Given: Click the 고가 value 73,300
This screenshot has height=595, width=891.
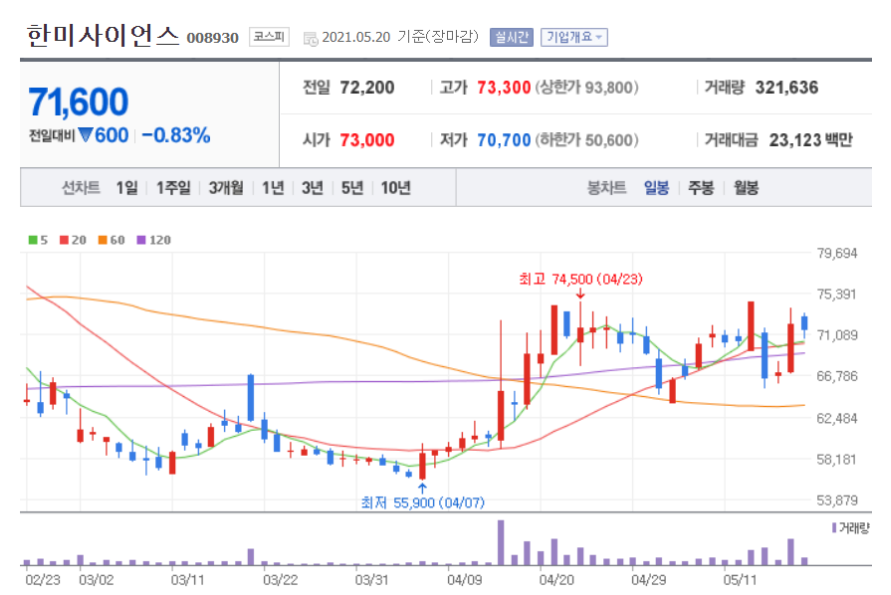Looking at the screenshot, I should pos(503,88).
